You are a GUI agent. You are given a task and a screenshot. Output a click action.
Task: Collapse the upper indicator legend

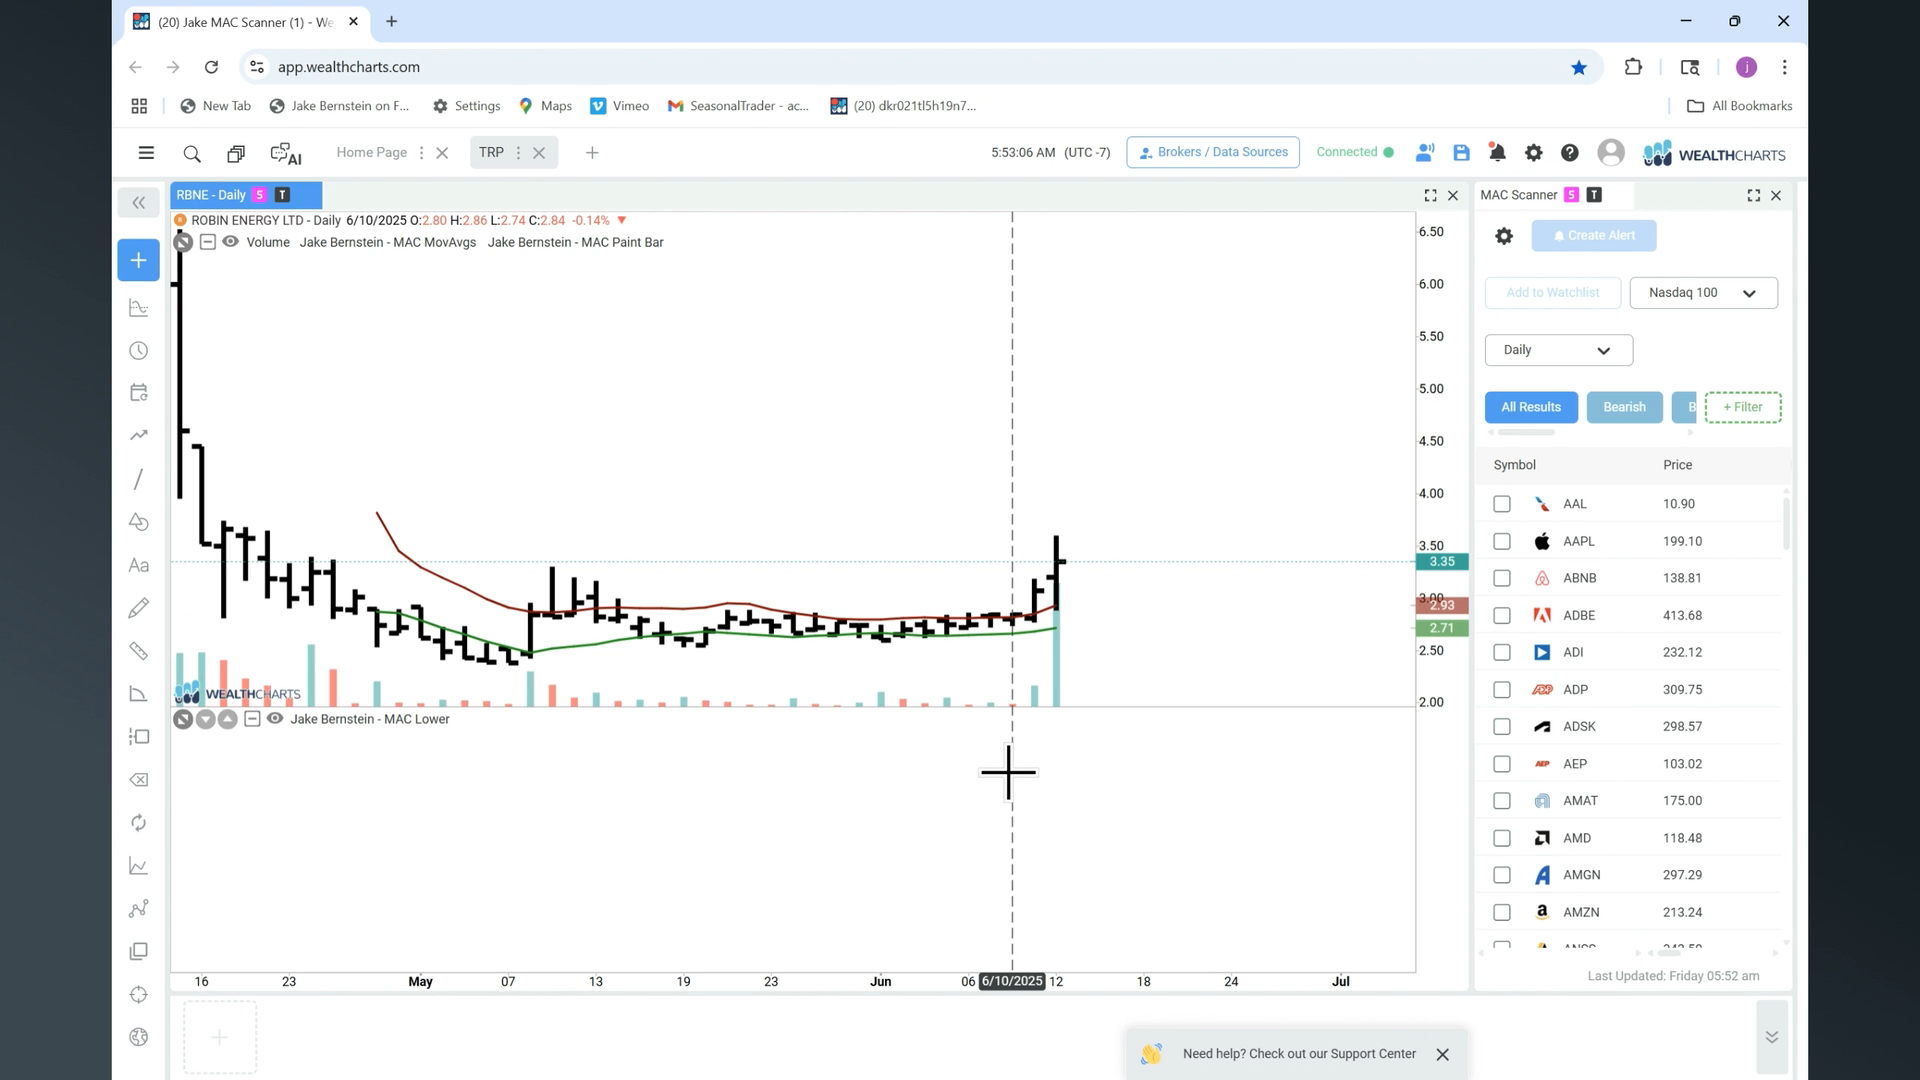(207, 242)
